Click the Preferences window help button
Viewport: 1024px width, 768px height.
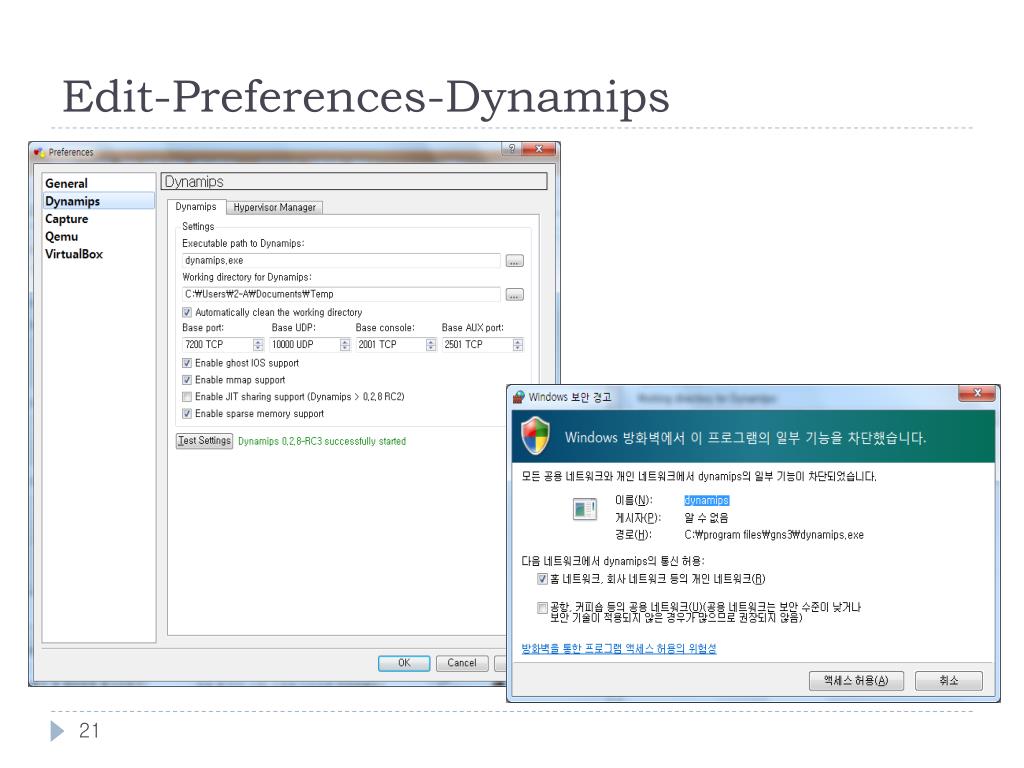pos(511,149)
